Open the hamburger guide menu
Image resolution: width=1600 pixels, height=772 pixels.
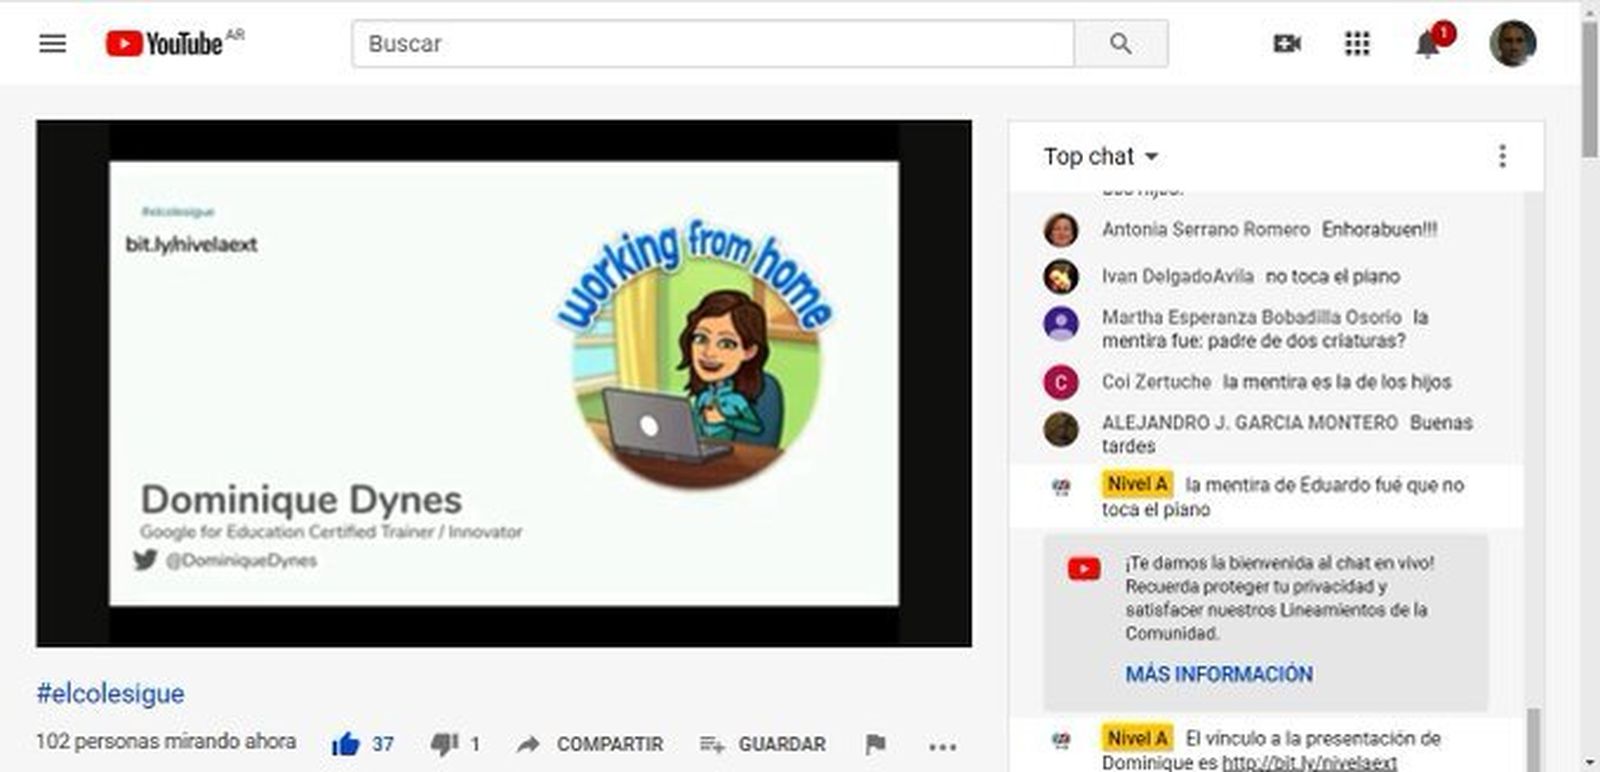[52, 44]
